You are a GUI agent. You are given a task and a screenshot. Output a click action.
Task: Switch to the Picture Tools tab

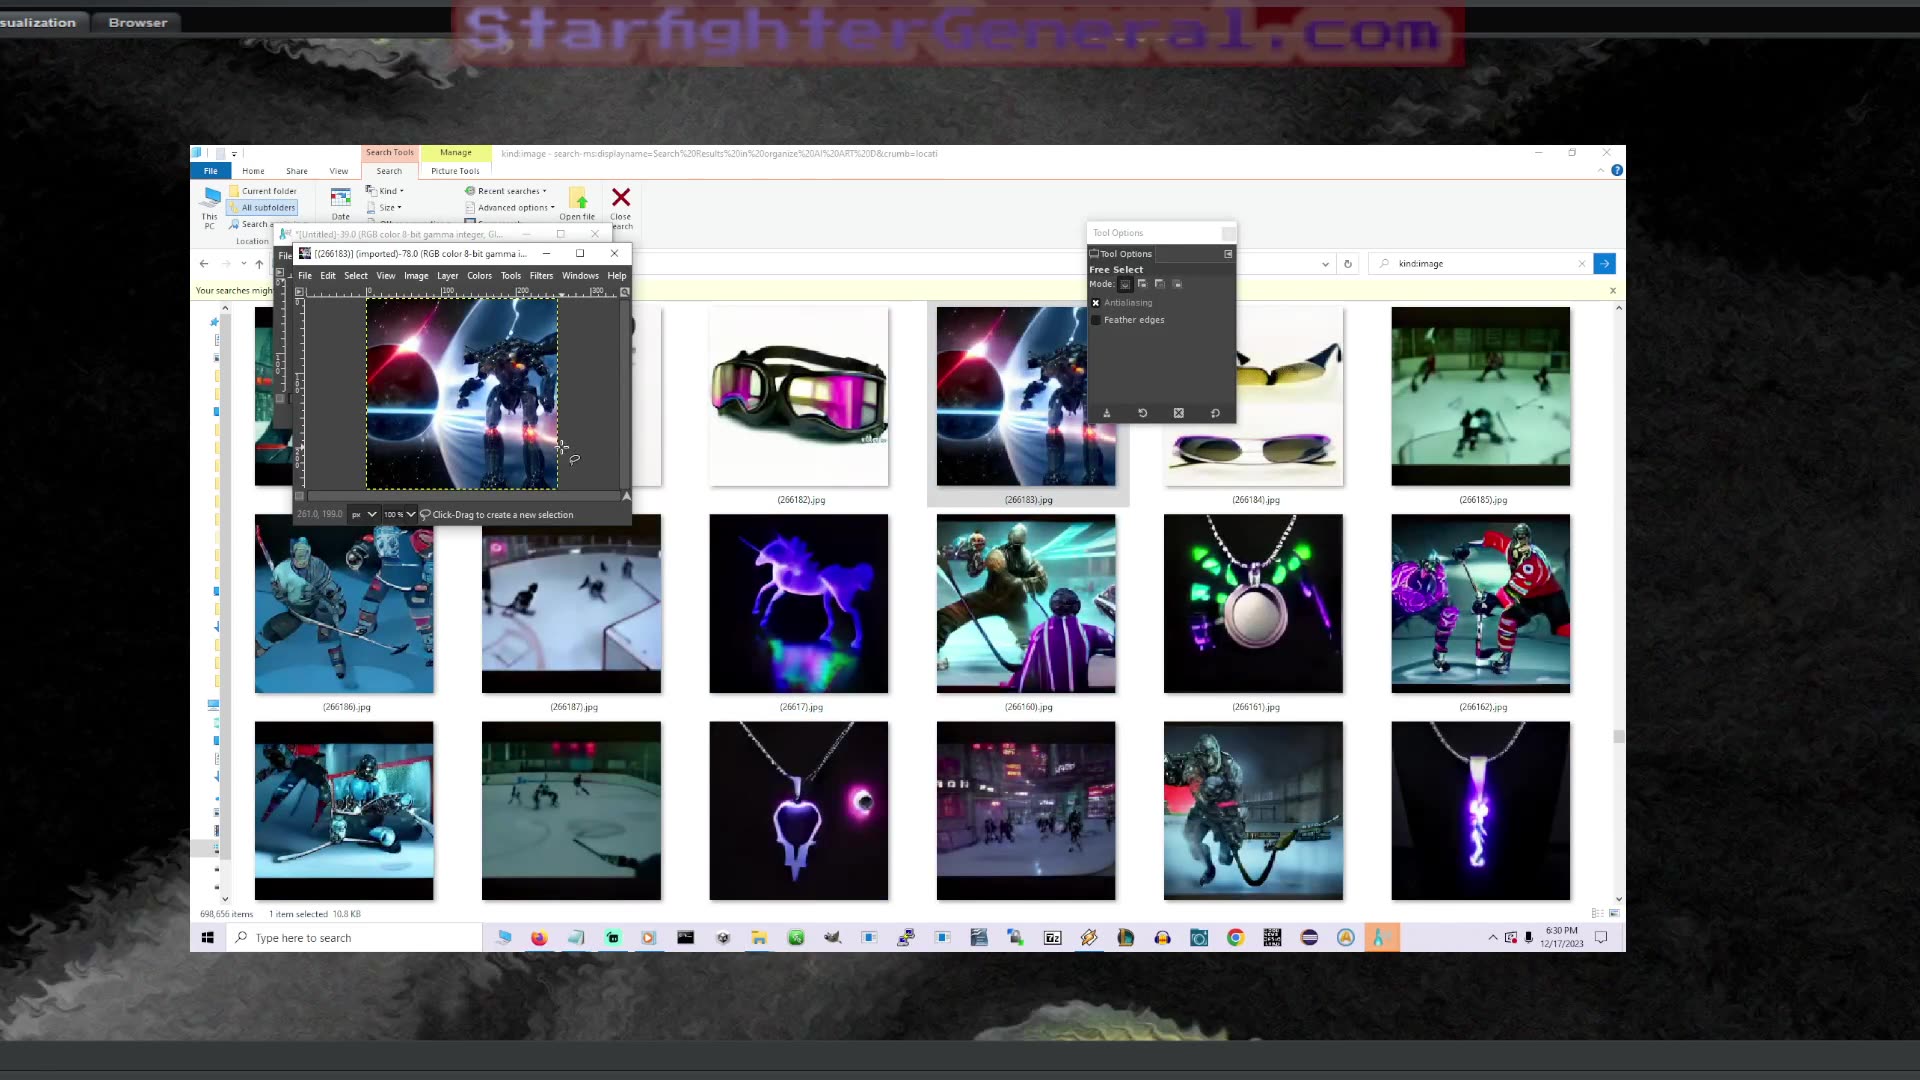click(x=455, y=171)
